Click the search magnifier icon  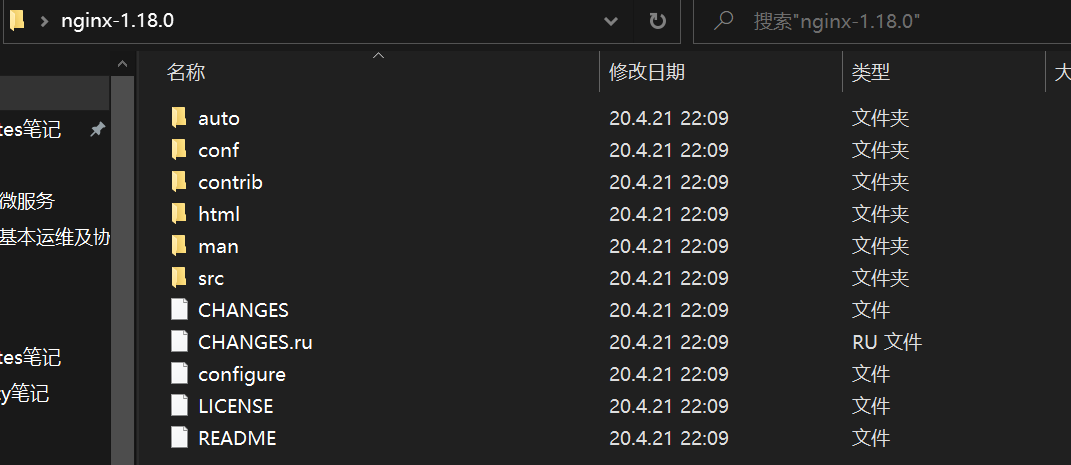click(723, 21)
